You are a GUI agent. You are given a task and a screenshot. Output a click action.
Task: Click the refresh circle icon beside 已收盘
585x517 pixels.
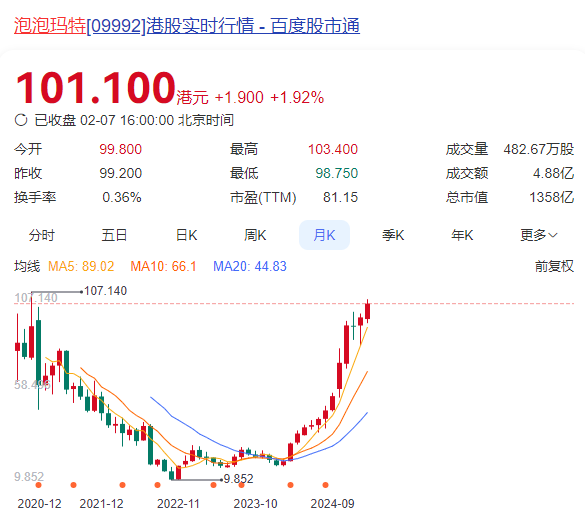coord(21,120)
